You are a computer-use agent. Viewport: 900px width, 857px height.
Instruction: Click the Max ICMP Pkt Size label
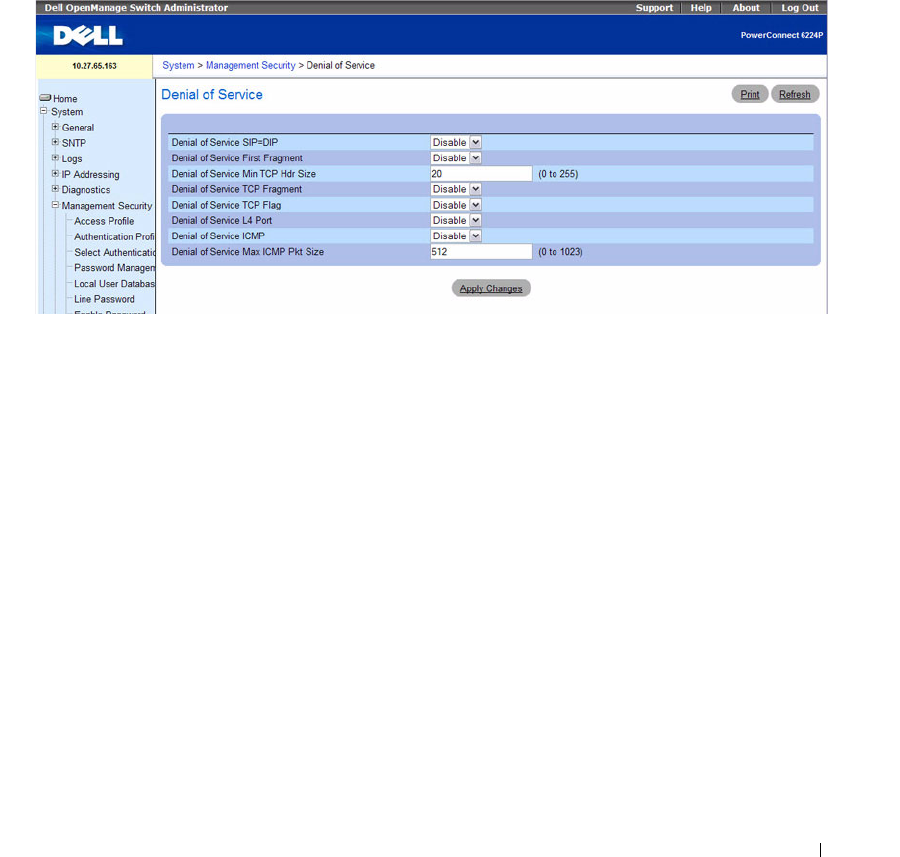[x=248, y=251]
